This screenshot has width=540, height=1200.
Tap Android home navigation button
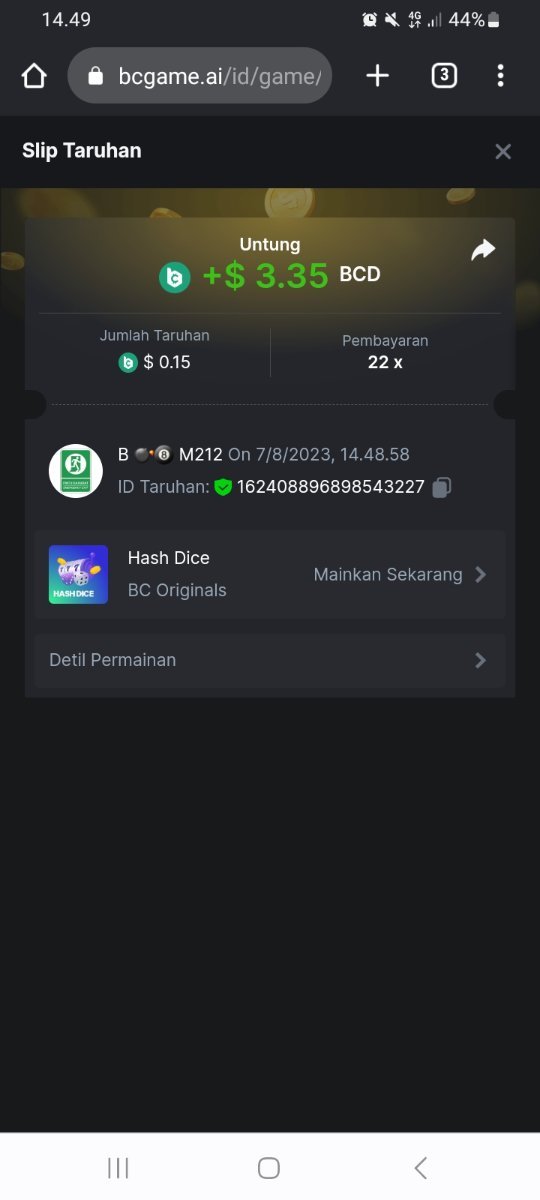click(x=269, y=1167)
